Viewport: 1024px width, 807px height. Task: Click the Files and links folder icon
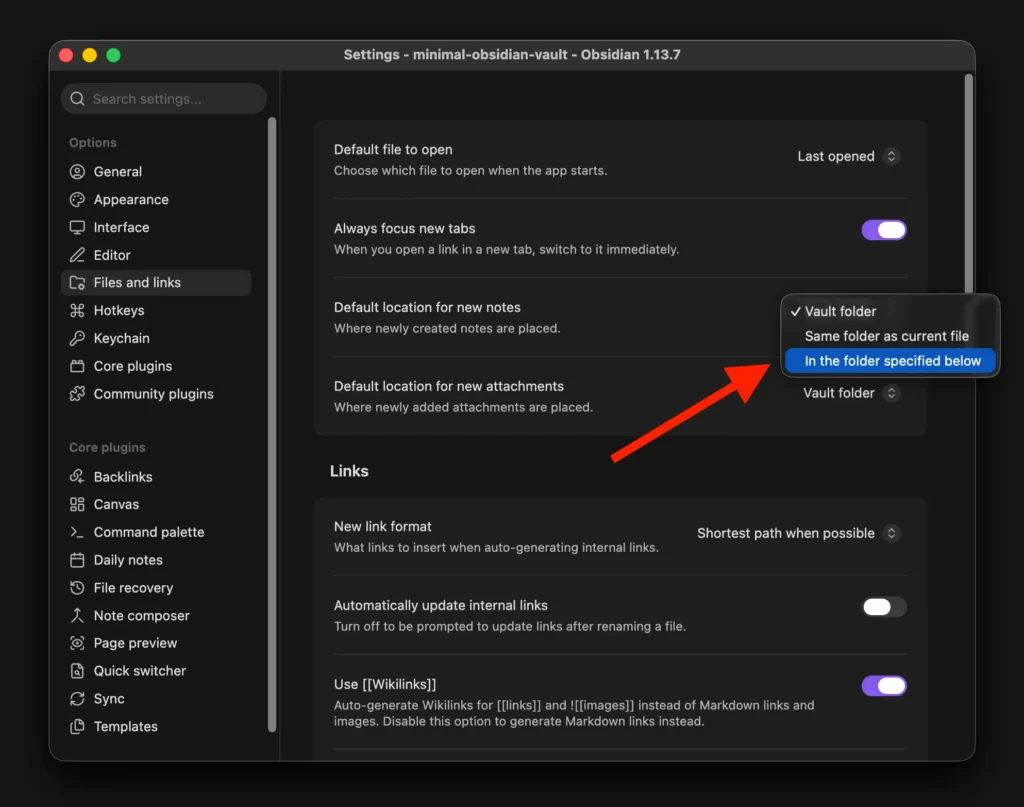tap(77, 283)
